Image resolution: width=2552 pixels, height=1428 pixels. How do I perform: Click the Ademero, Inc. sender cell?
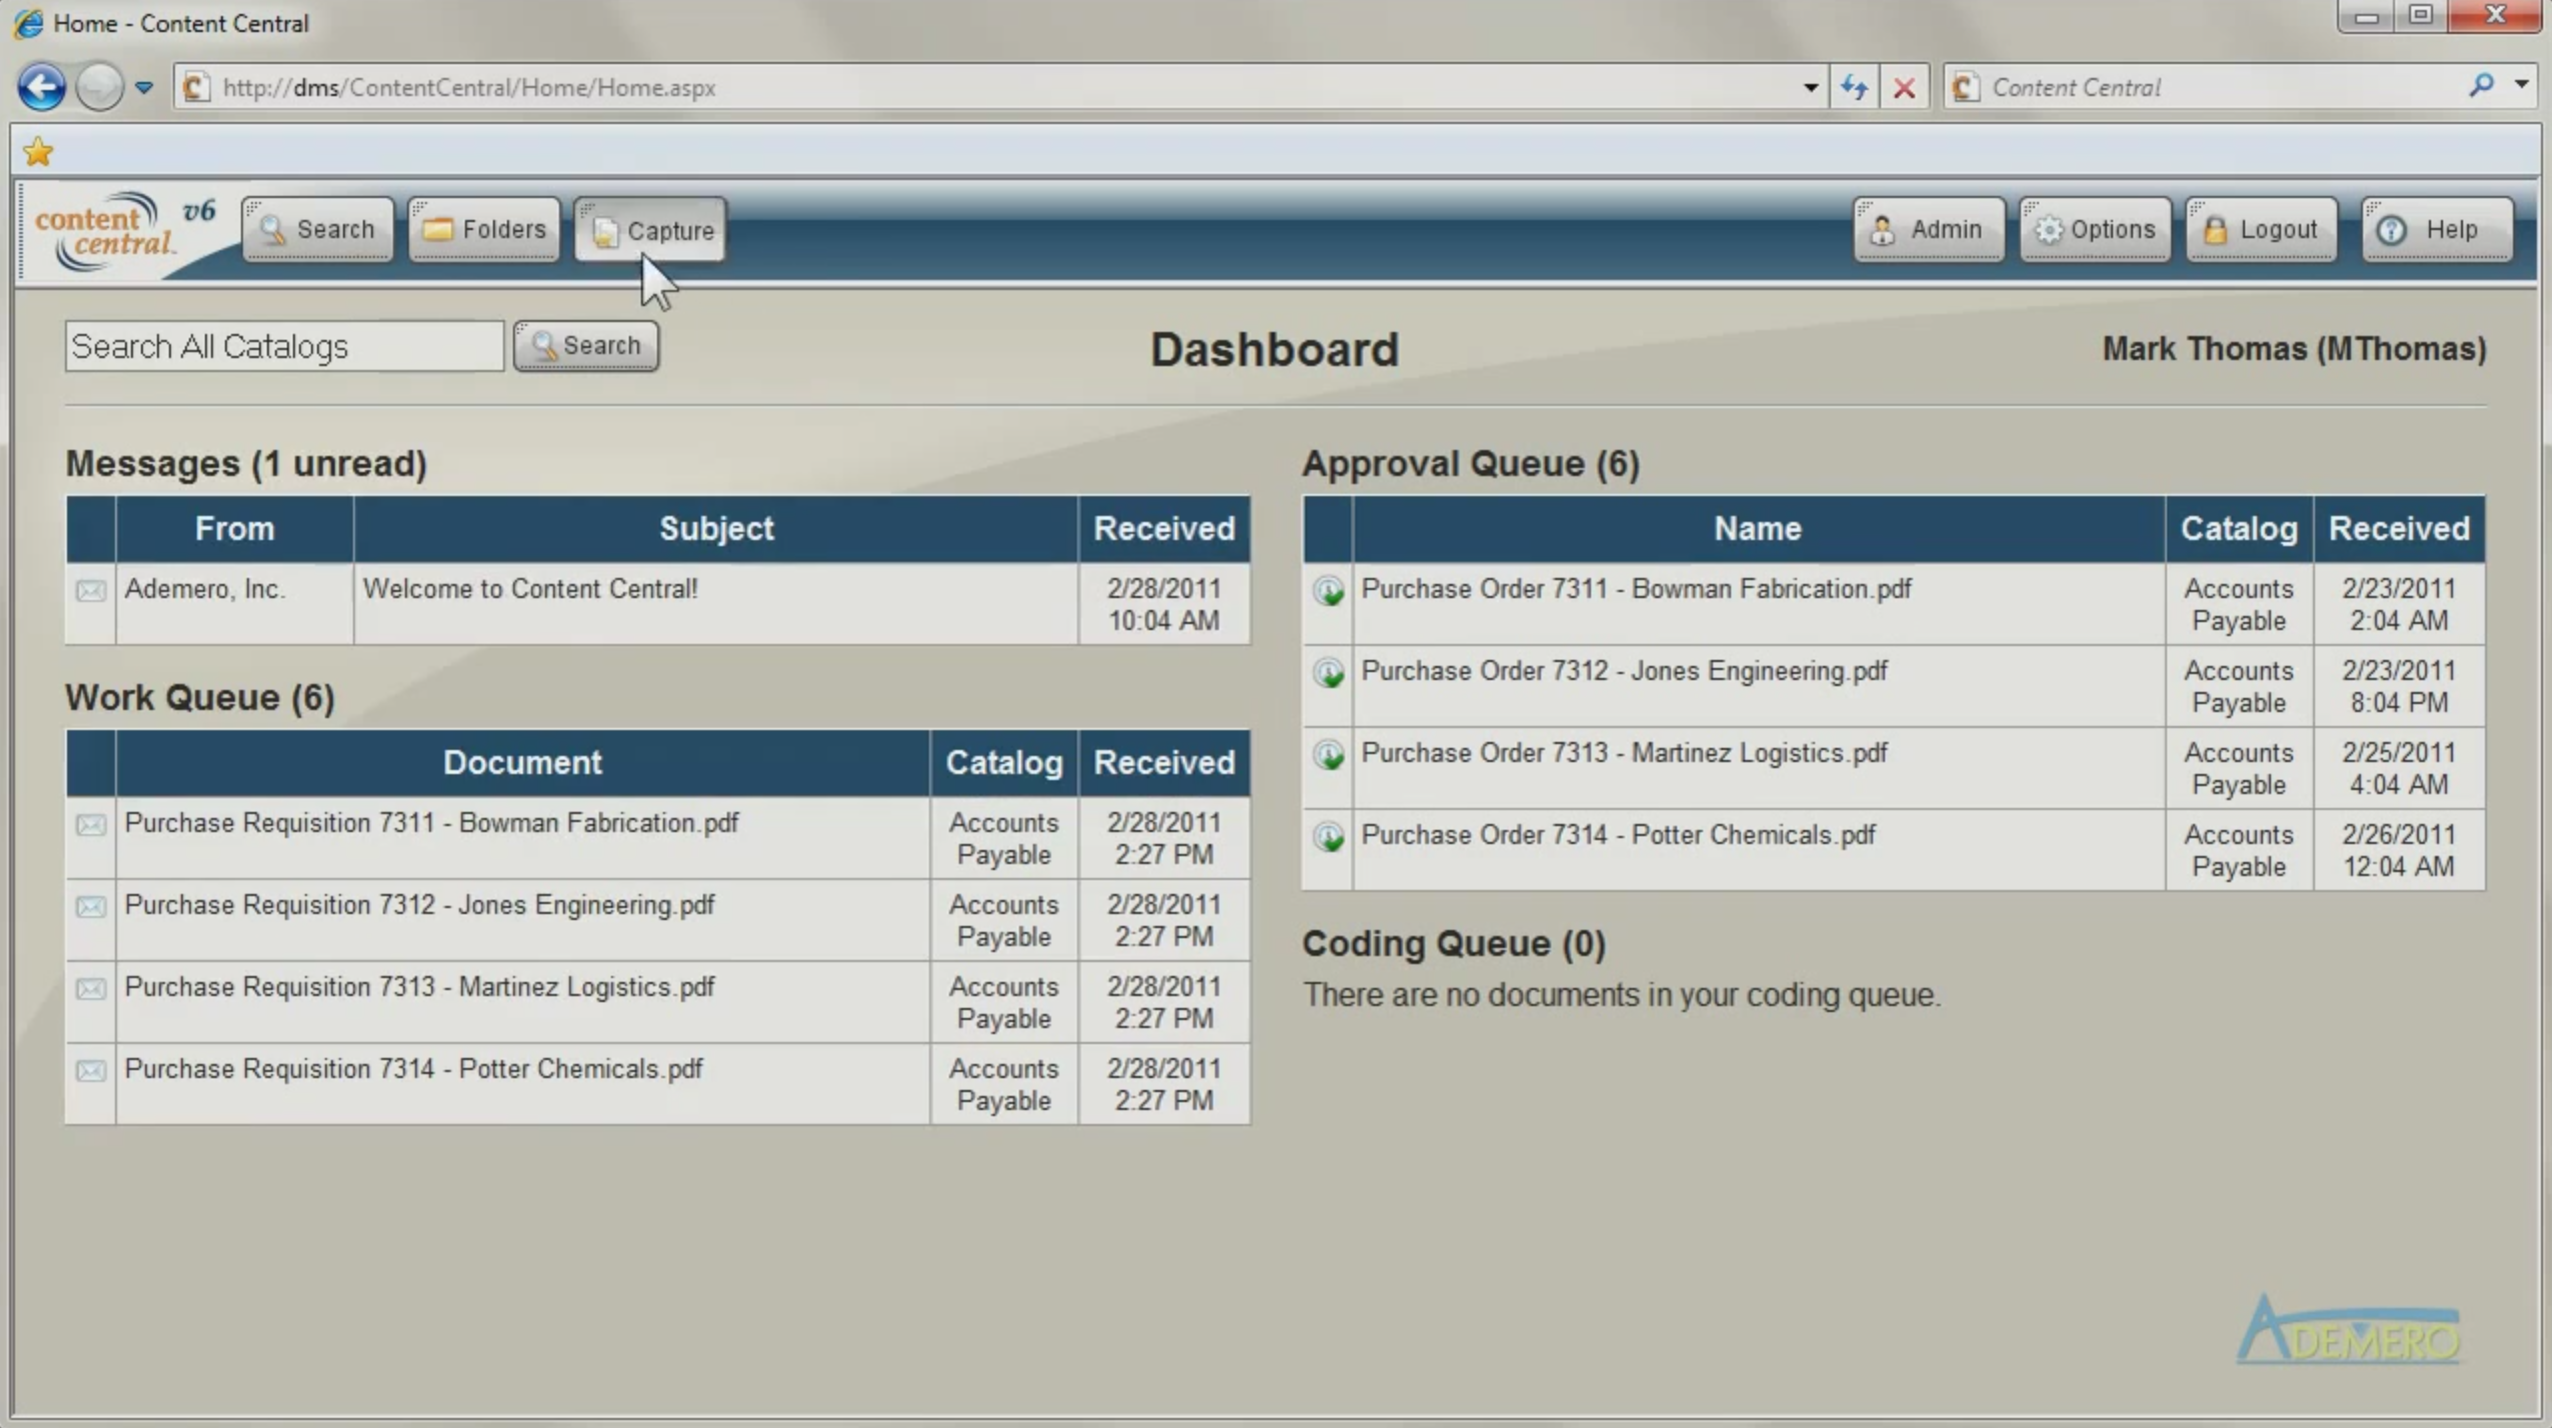(234, 604)
